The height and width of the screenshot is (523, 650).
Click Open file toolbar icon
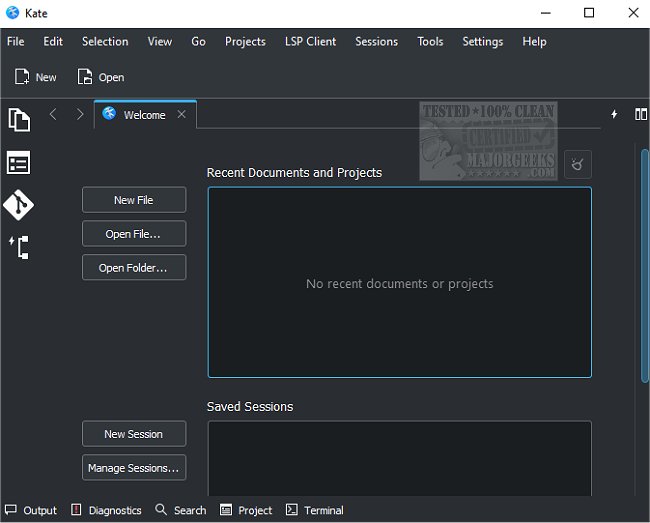click(x=100, y=77)
